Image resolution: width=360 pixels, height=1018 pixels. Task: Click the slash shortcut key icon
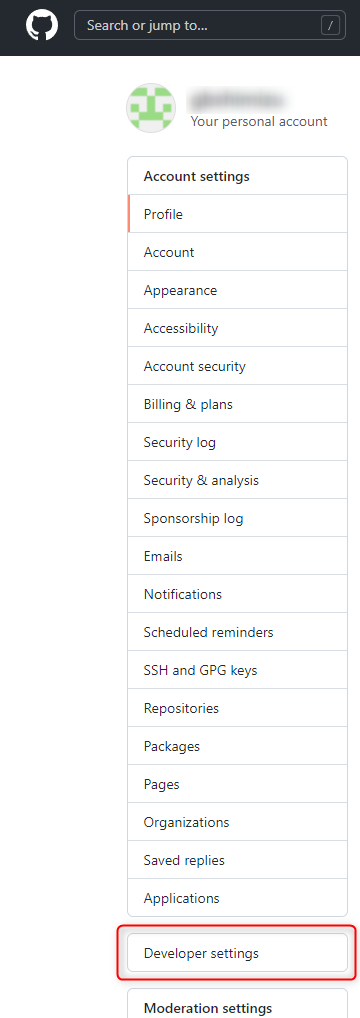pos(331,26)
